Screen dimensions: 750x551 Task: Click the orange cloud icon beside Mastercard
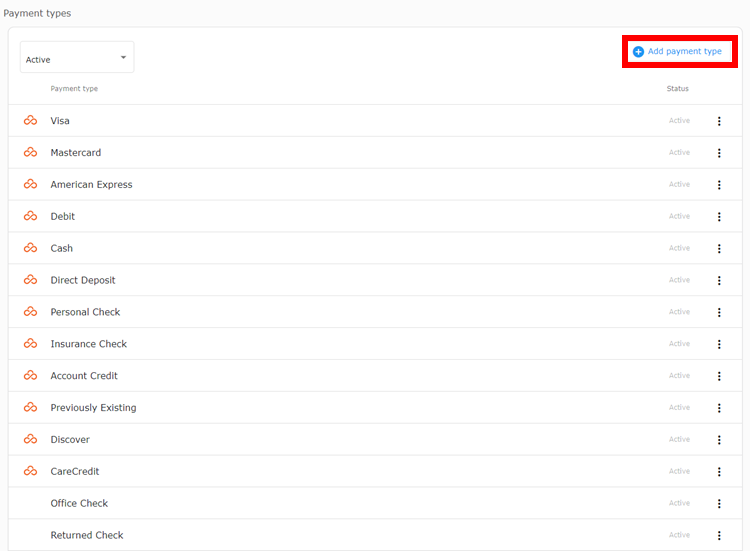tap(30, 152)
